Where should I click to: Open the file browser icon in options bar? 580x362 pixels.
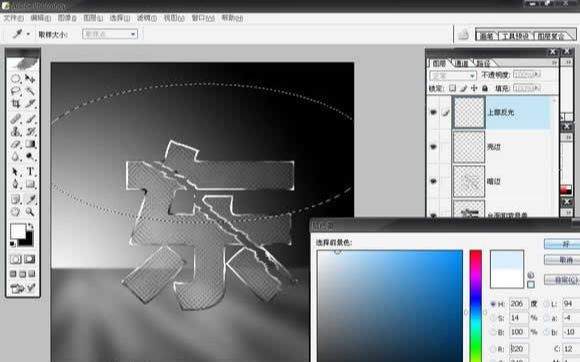point(463,35)
